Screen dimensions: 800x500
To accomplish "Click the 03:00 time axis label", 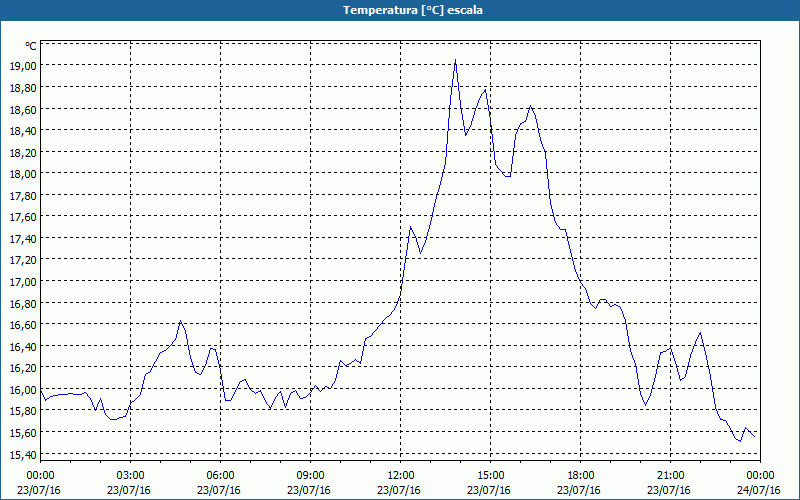I will [130, 476].
